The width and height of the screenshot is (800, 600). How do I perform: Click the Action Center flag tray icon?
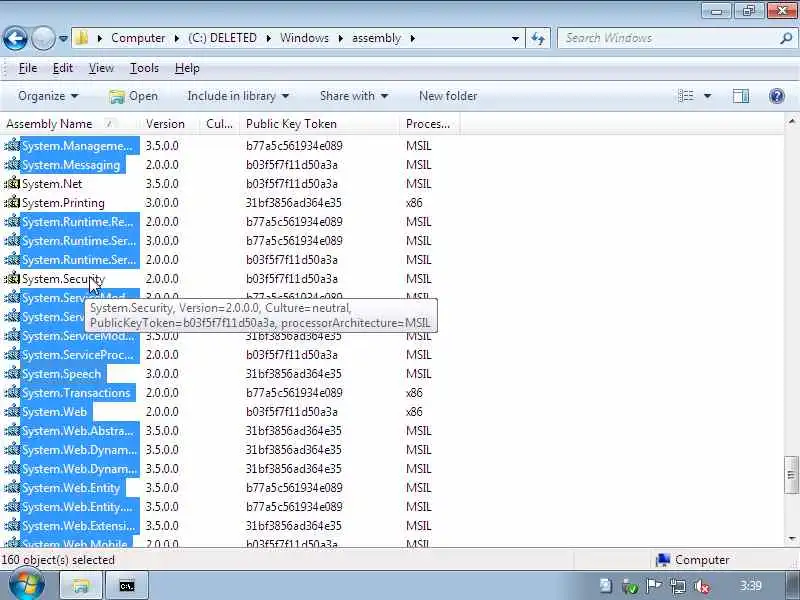(654, 586)
